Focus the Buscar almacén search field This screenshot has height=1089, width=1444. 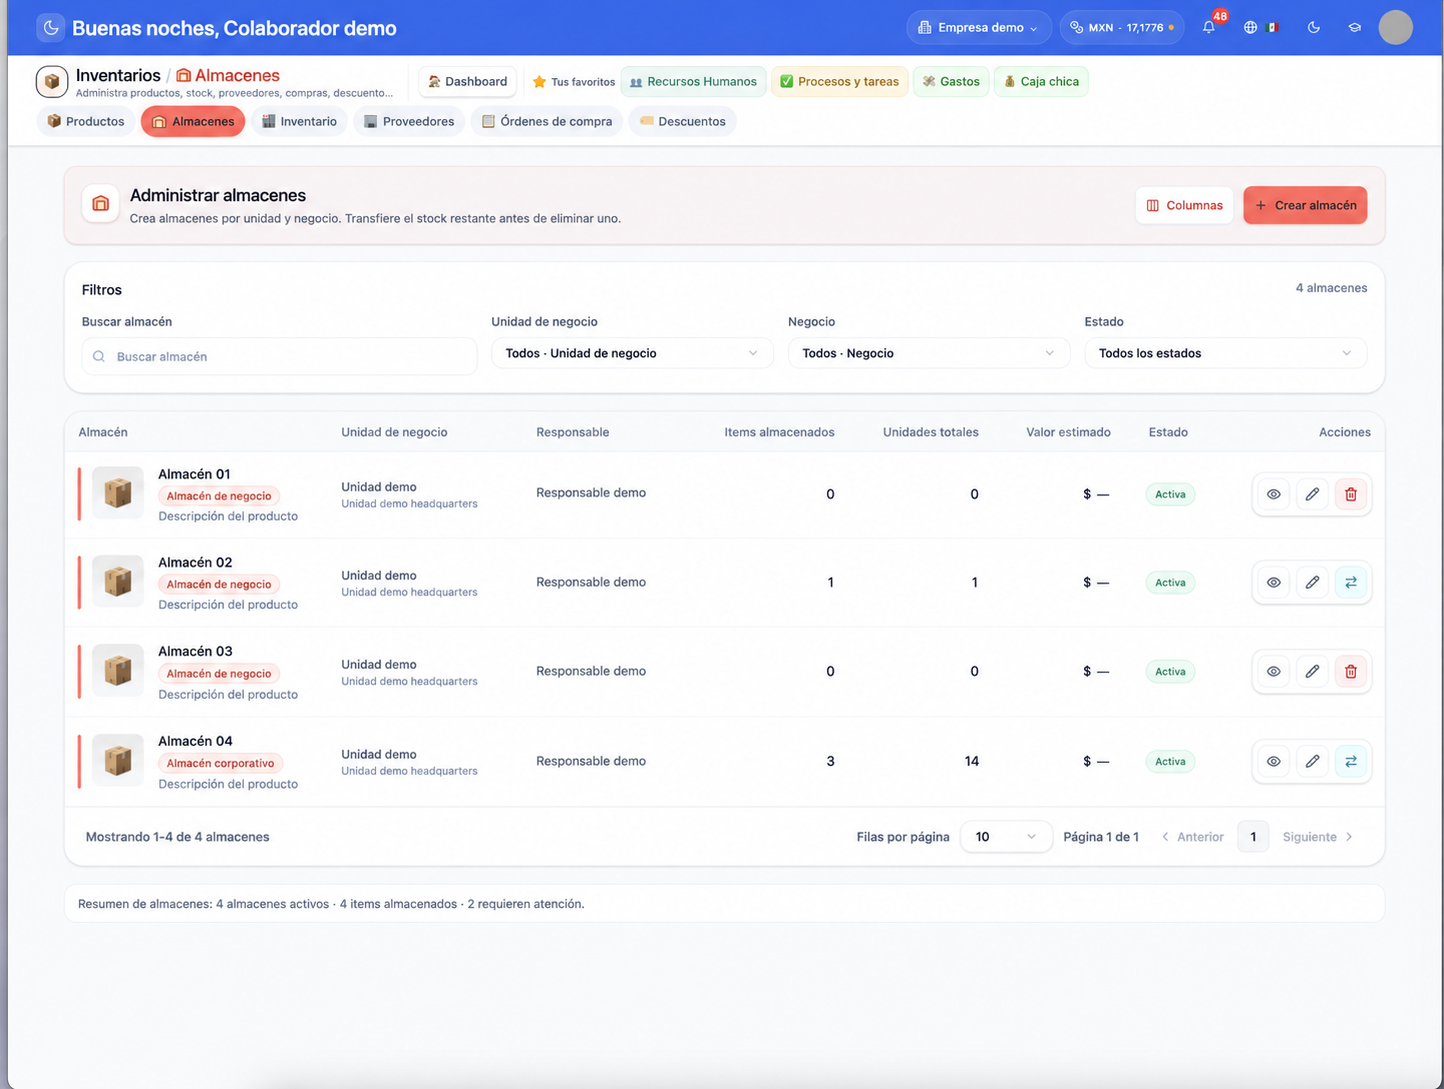coord(279,356)
